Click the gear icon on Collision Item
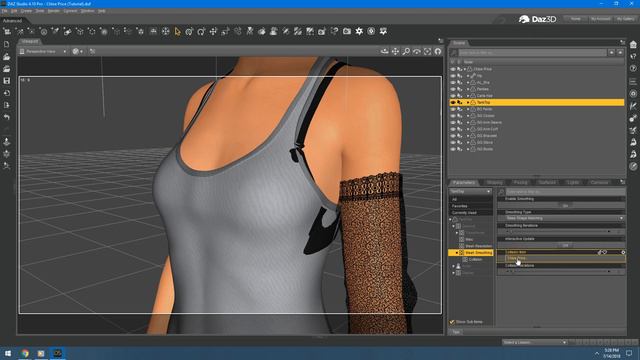The height and width of the screenshot is (360, 640). pyautogui.click(x=623, y=252)
